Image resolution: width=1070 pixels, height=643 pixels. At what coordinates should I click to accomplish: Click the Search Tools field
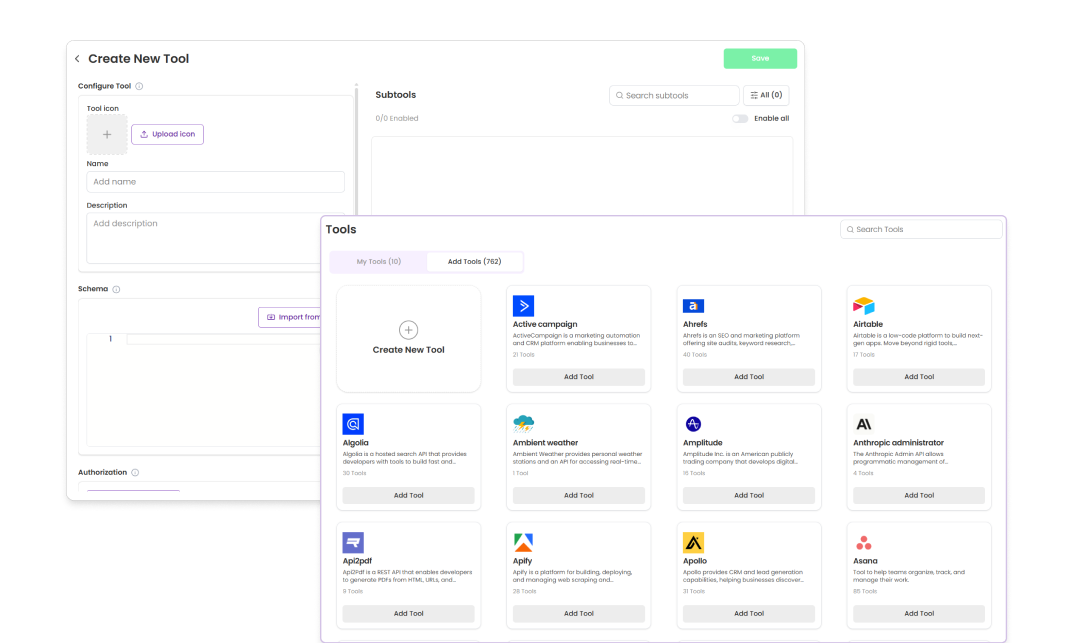click(x=921, y=229)
